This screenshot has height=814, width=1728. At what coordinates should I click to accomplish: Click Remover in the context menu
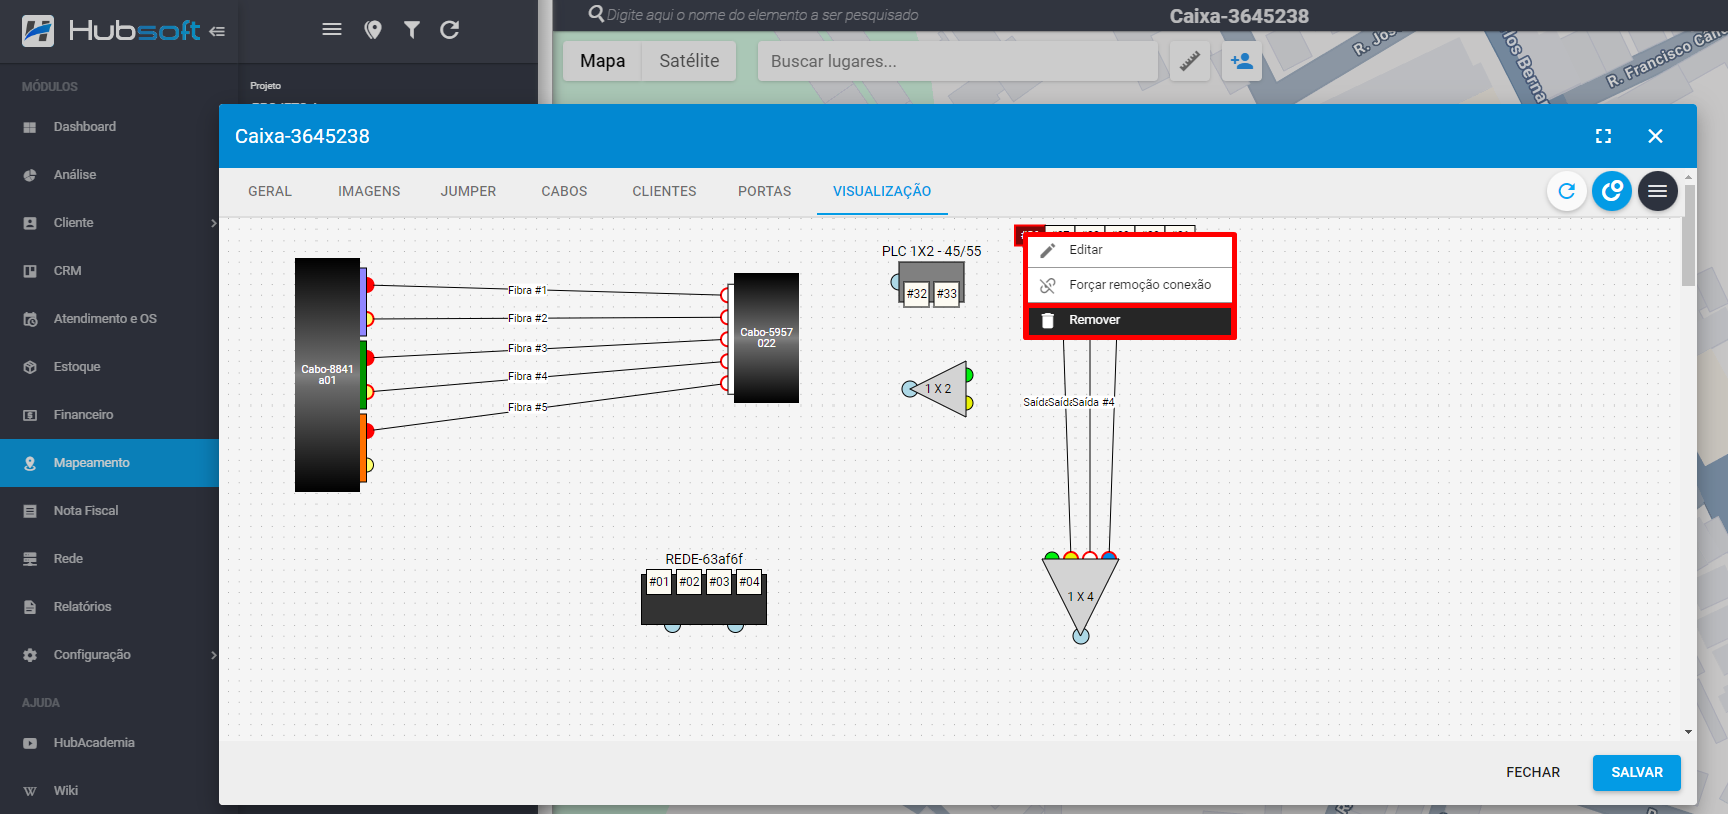pyautogui.click(x=1130, y=320)
